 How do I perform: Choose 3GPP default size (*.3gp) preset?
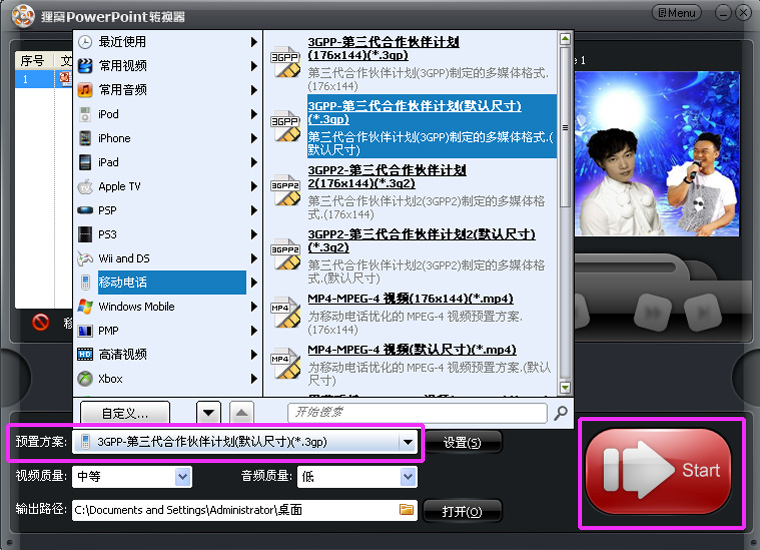coord(412,126)
